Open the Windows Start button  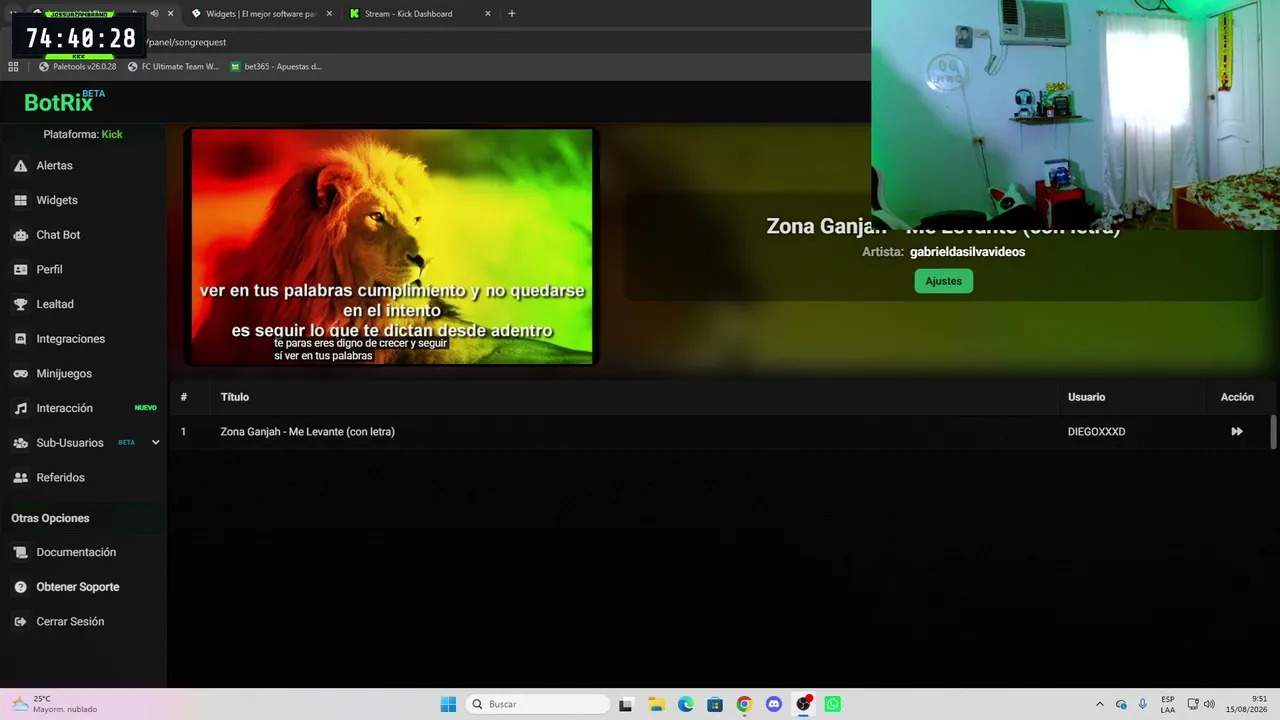click(448, 704)
